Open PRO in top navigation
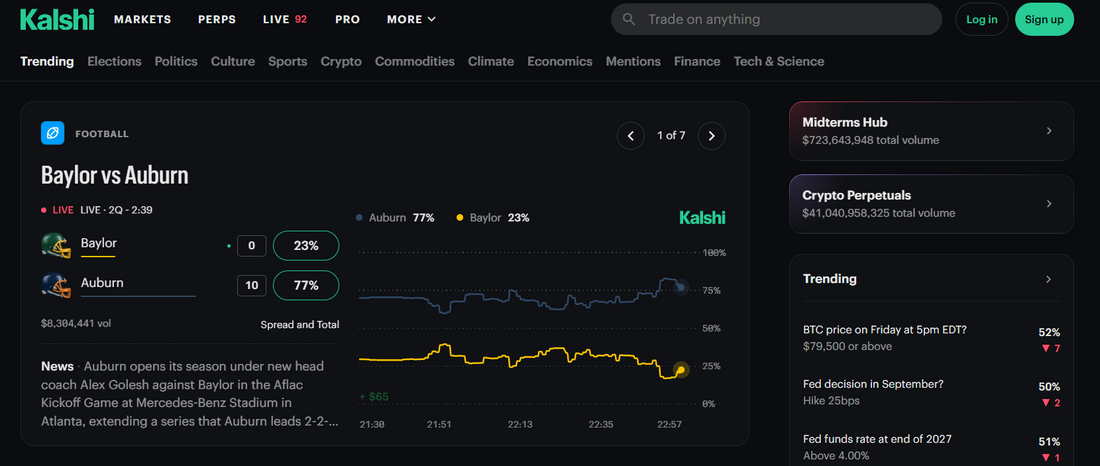This screenshot has height=466, width=1100. coord(347,20)
